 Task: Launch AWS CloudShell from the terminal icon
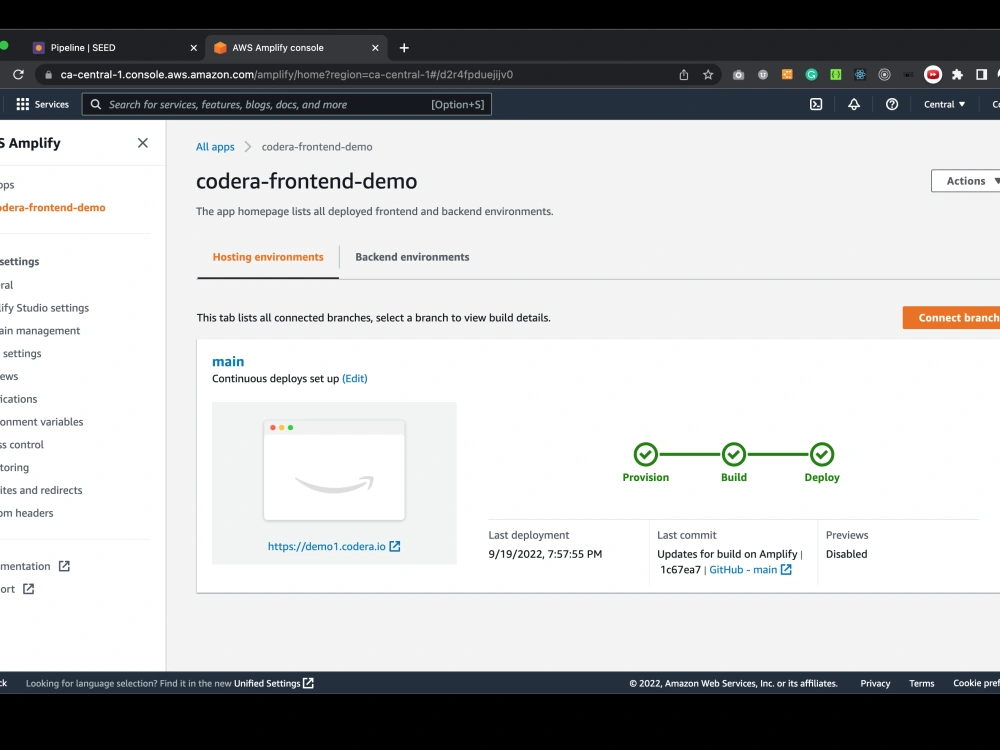tap(816, 104)
